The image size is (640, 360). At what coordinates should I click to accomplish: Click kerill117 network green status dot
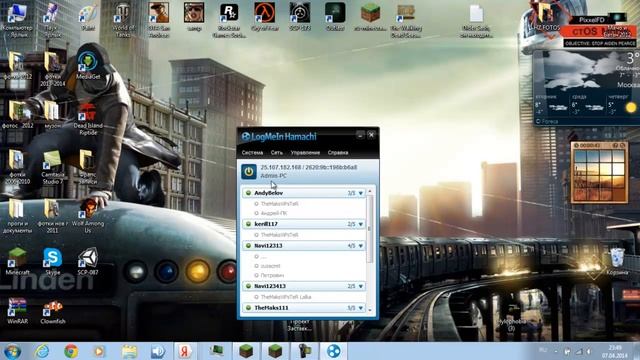click(x=248, y=224)
